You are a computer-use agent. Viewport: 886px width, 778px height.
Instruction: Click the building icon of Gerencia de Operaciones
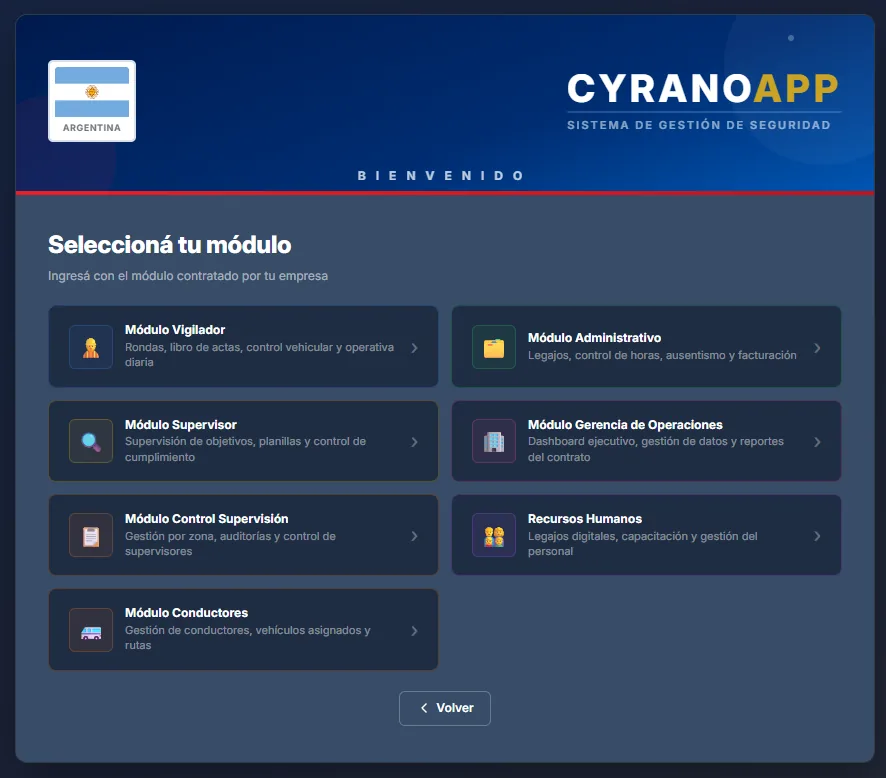(x=494, y=441)
